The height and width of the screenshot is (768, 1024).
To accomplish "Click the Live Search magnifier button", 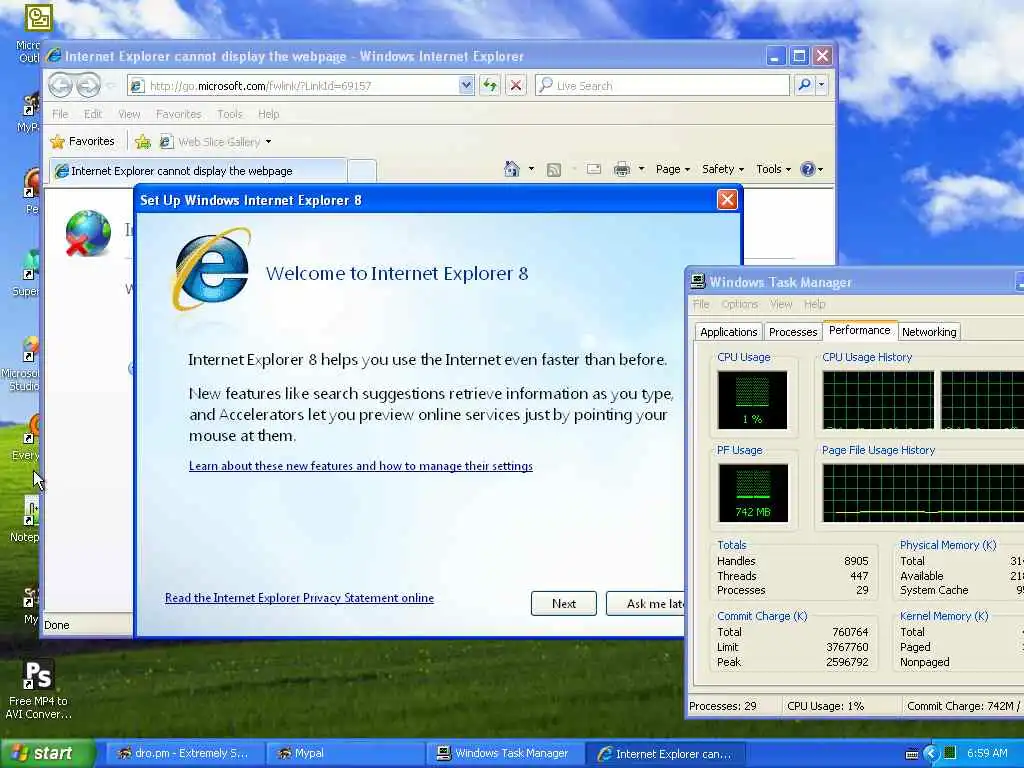I will [x=805, y=85].
